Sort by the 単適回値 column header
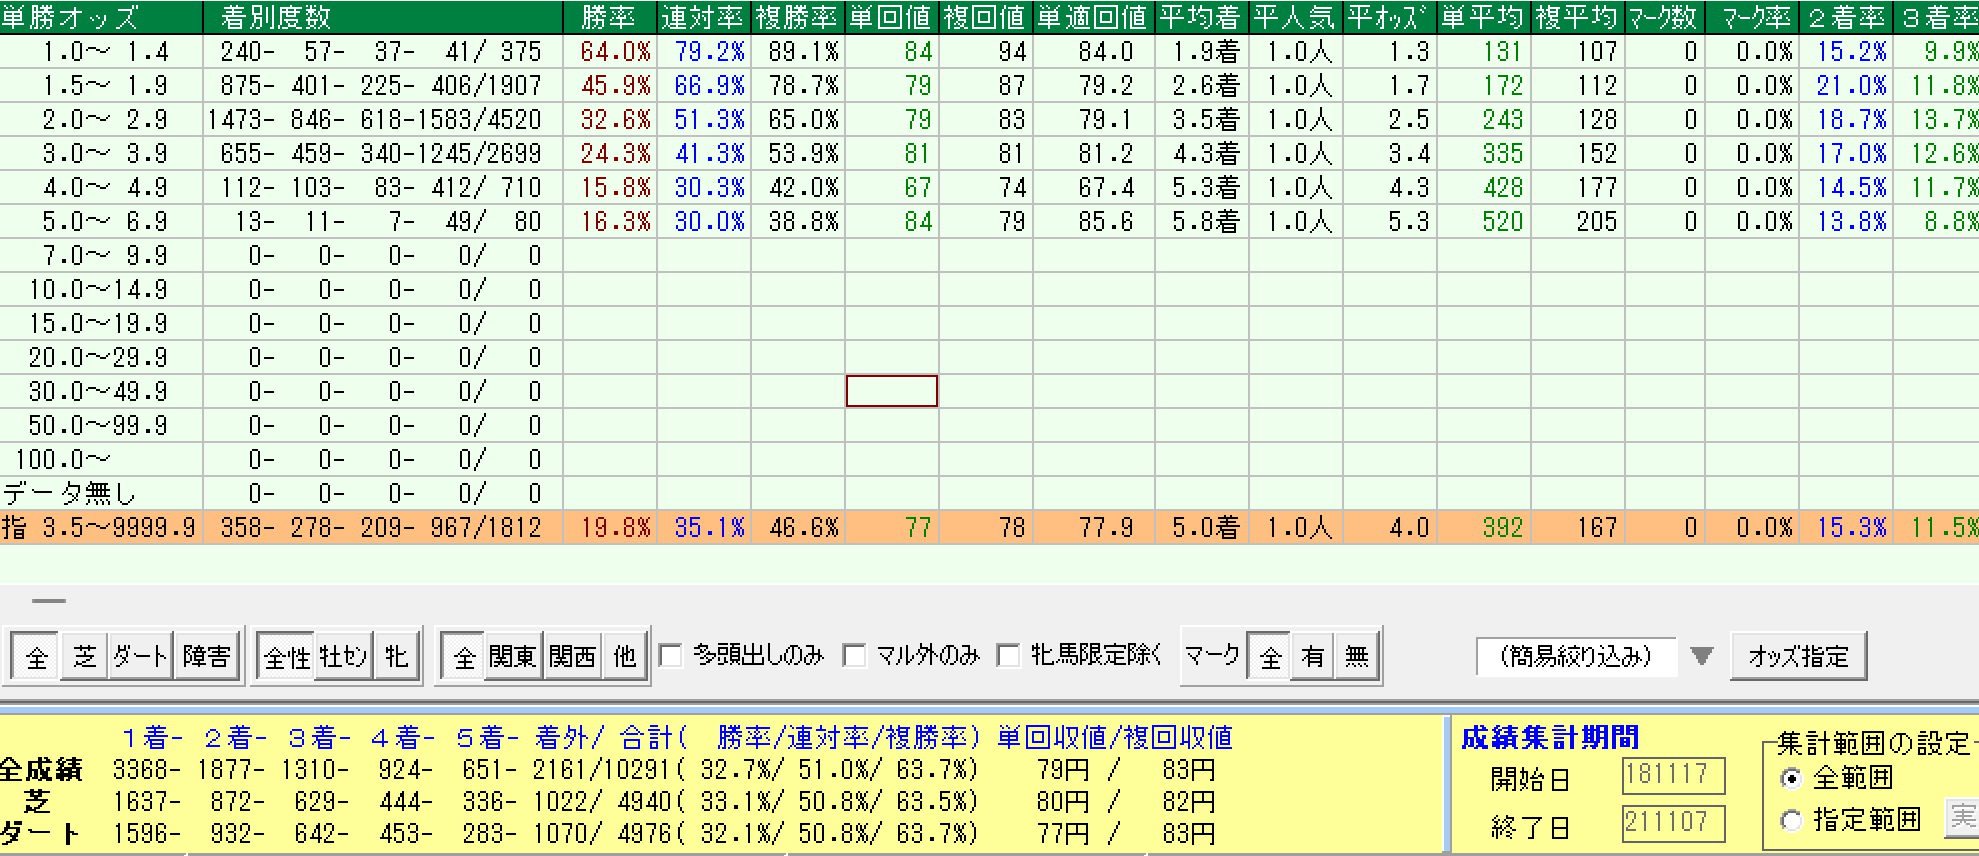This screenshot has width=1979, height=856. (1093, 17)
